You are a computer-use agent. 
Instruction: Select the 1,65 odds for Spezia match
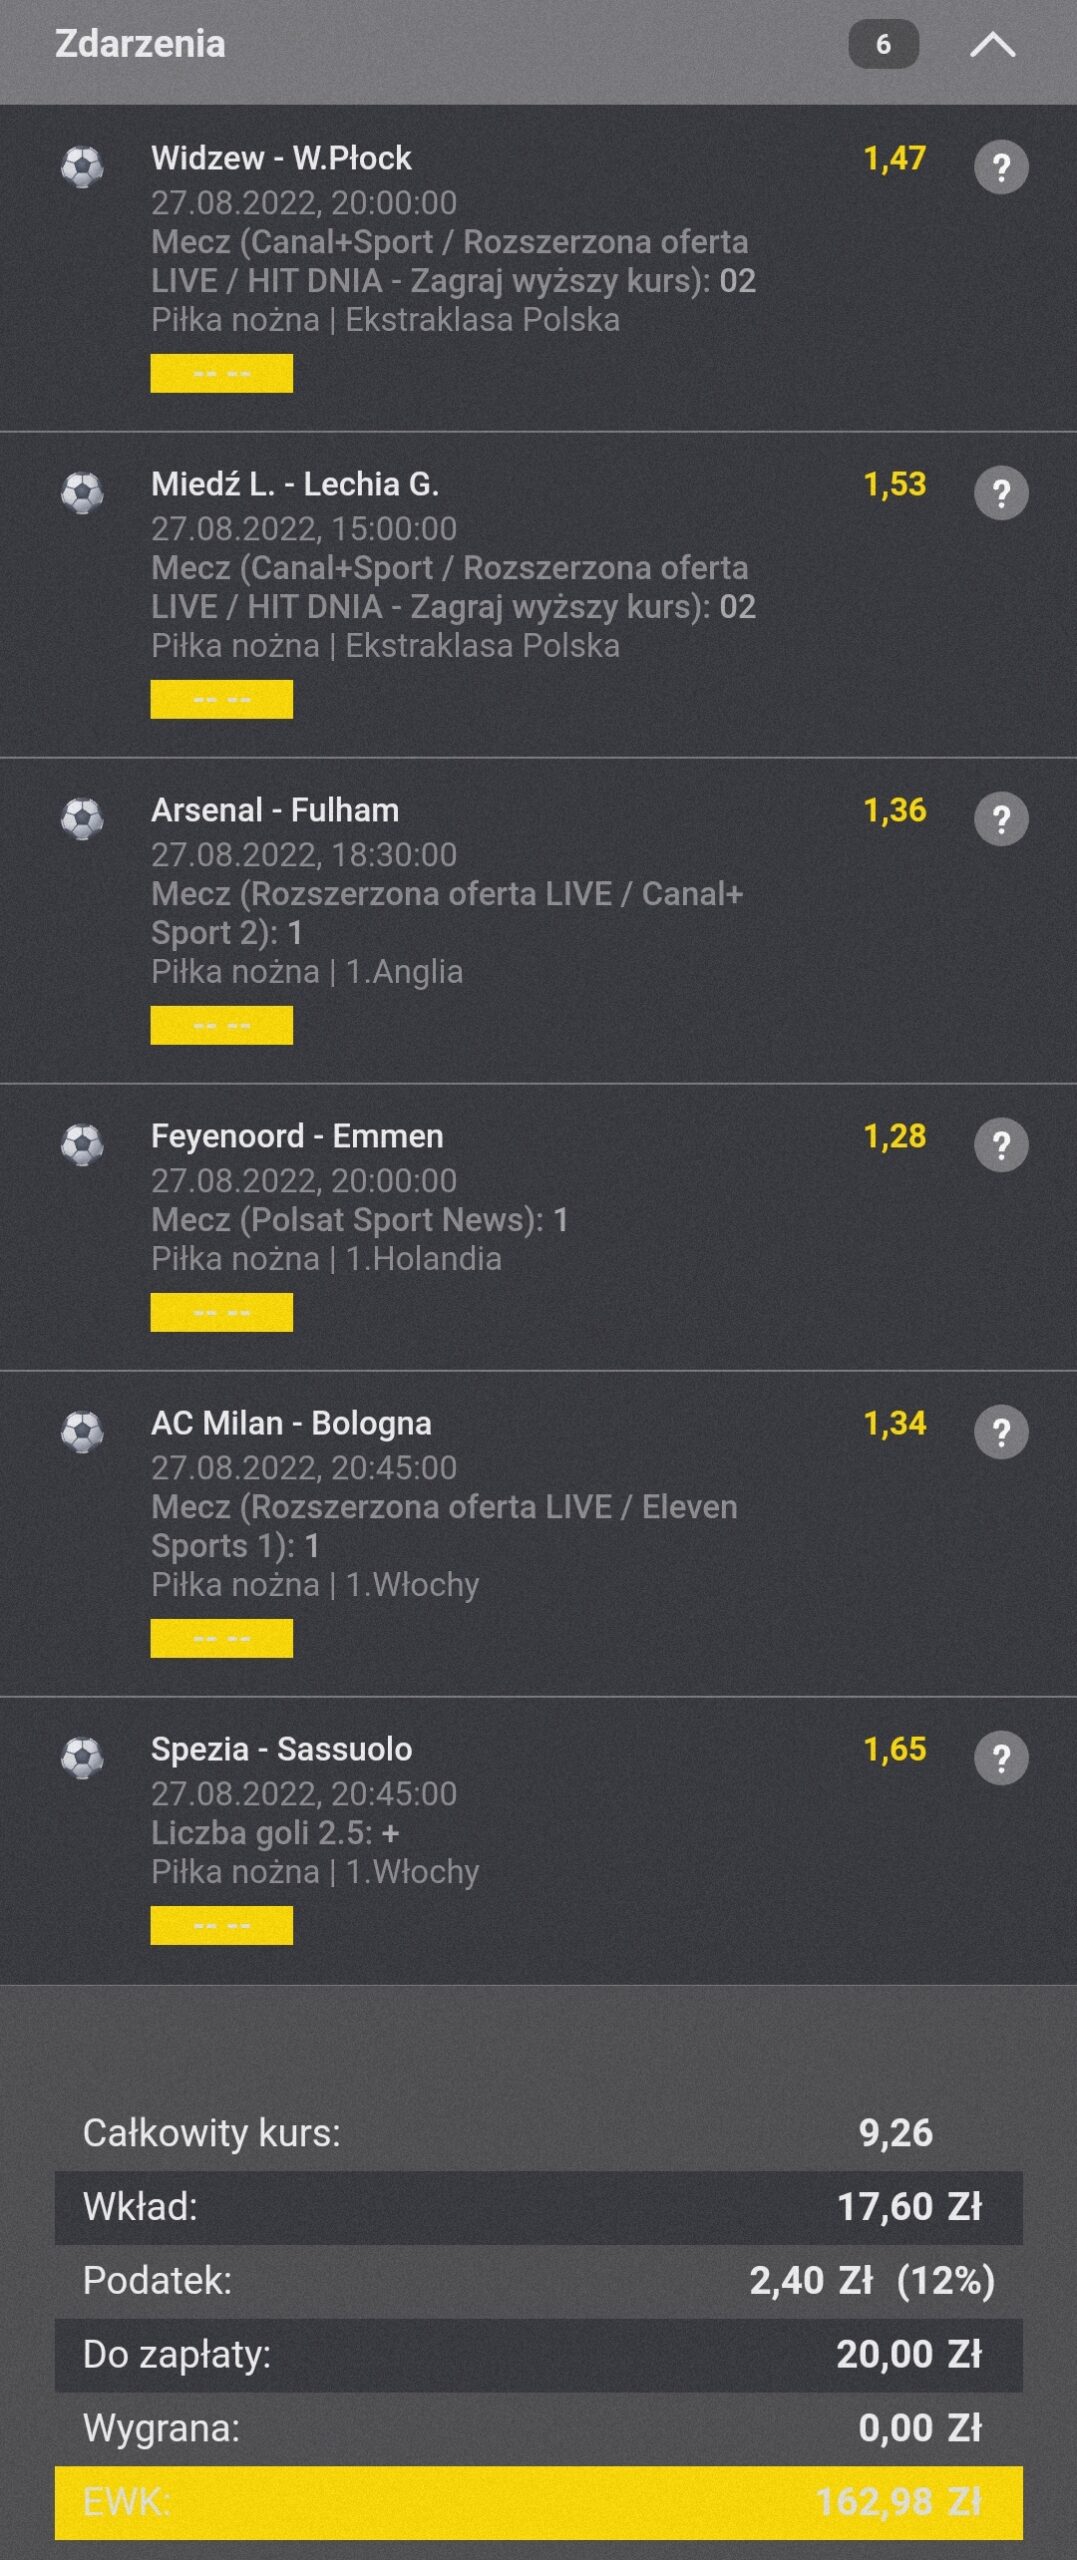click(895, 1749)
